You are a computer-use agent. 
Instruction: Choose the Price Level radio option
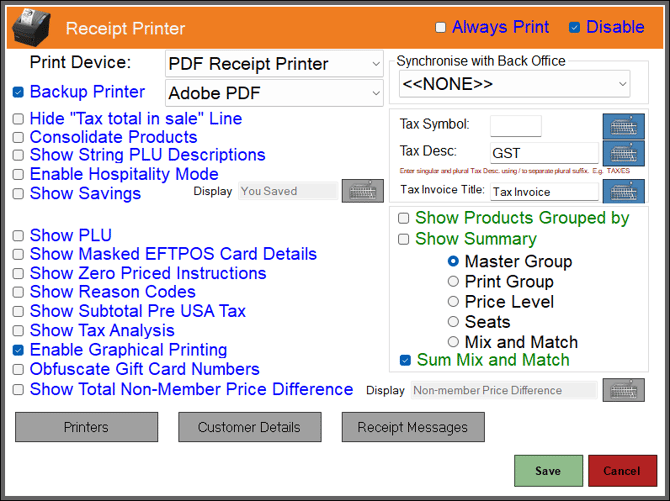click(453, 301)
